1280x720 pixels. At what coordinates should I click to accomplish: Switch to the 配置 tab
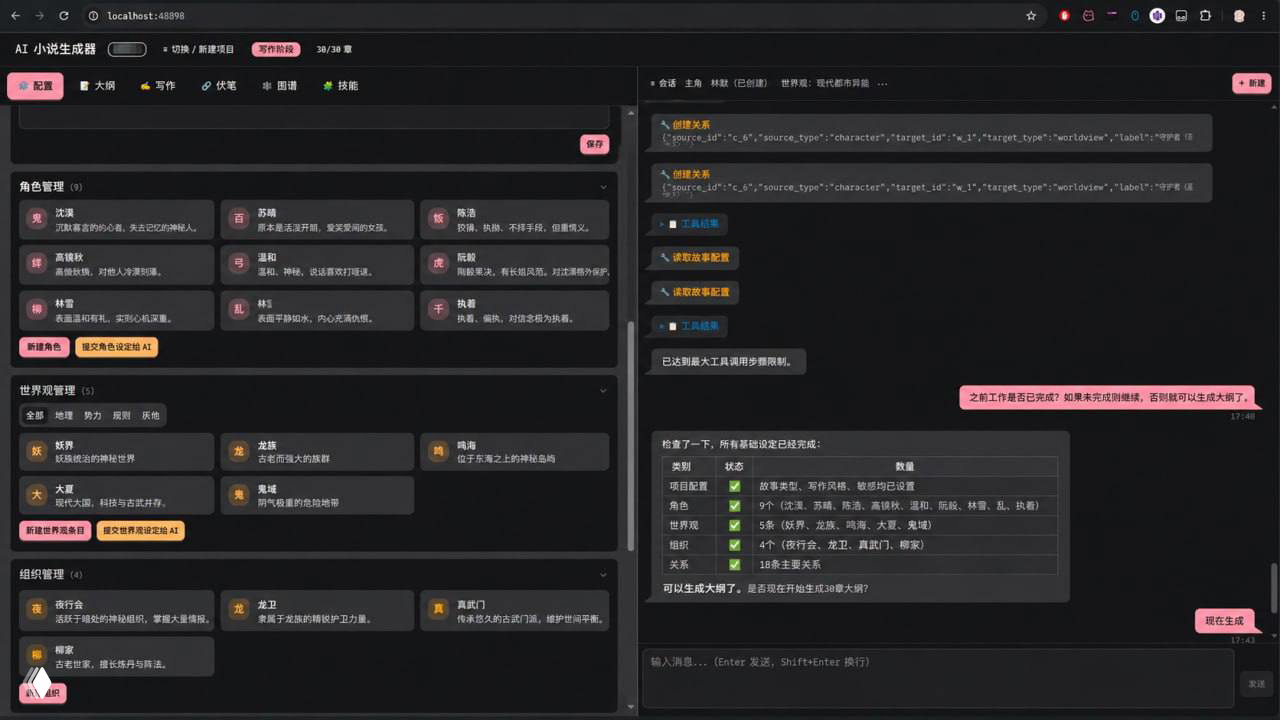coord(35,86)
